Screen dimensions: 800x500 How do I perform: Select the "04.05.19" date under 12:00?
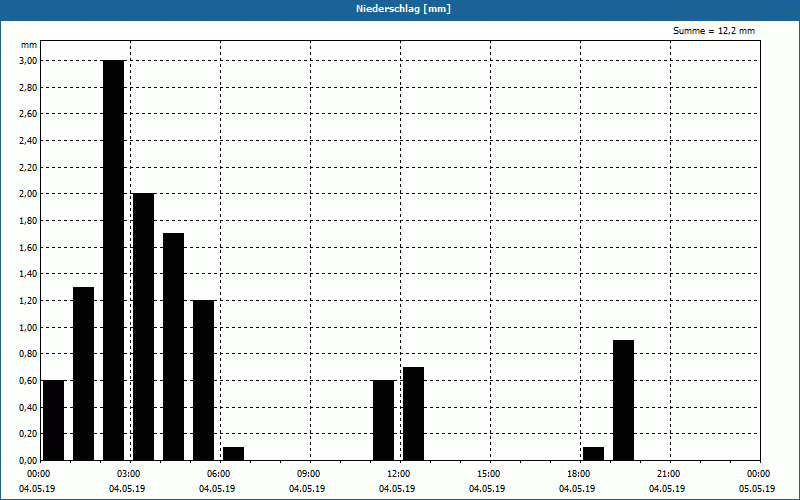coord(397,488)
